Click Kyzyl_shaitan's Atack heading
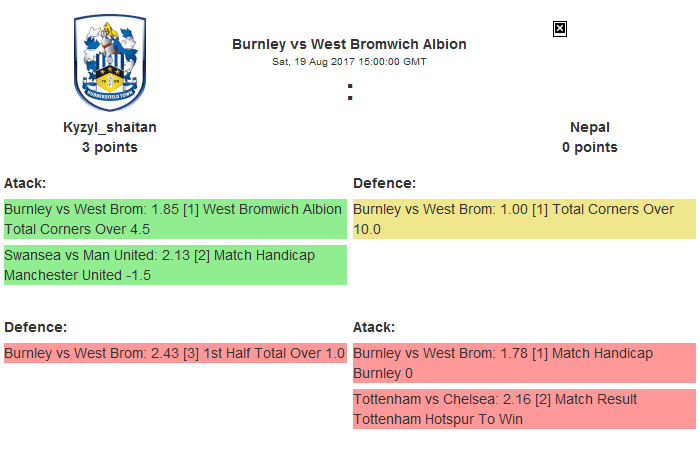Image resolution: width=700 pixels, height=460 pixels. coord(25,183)
